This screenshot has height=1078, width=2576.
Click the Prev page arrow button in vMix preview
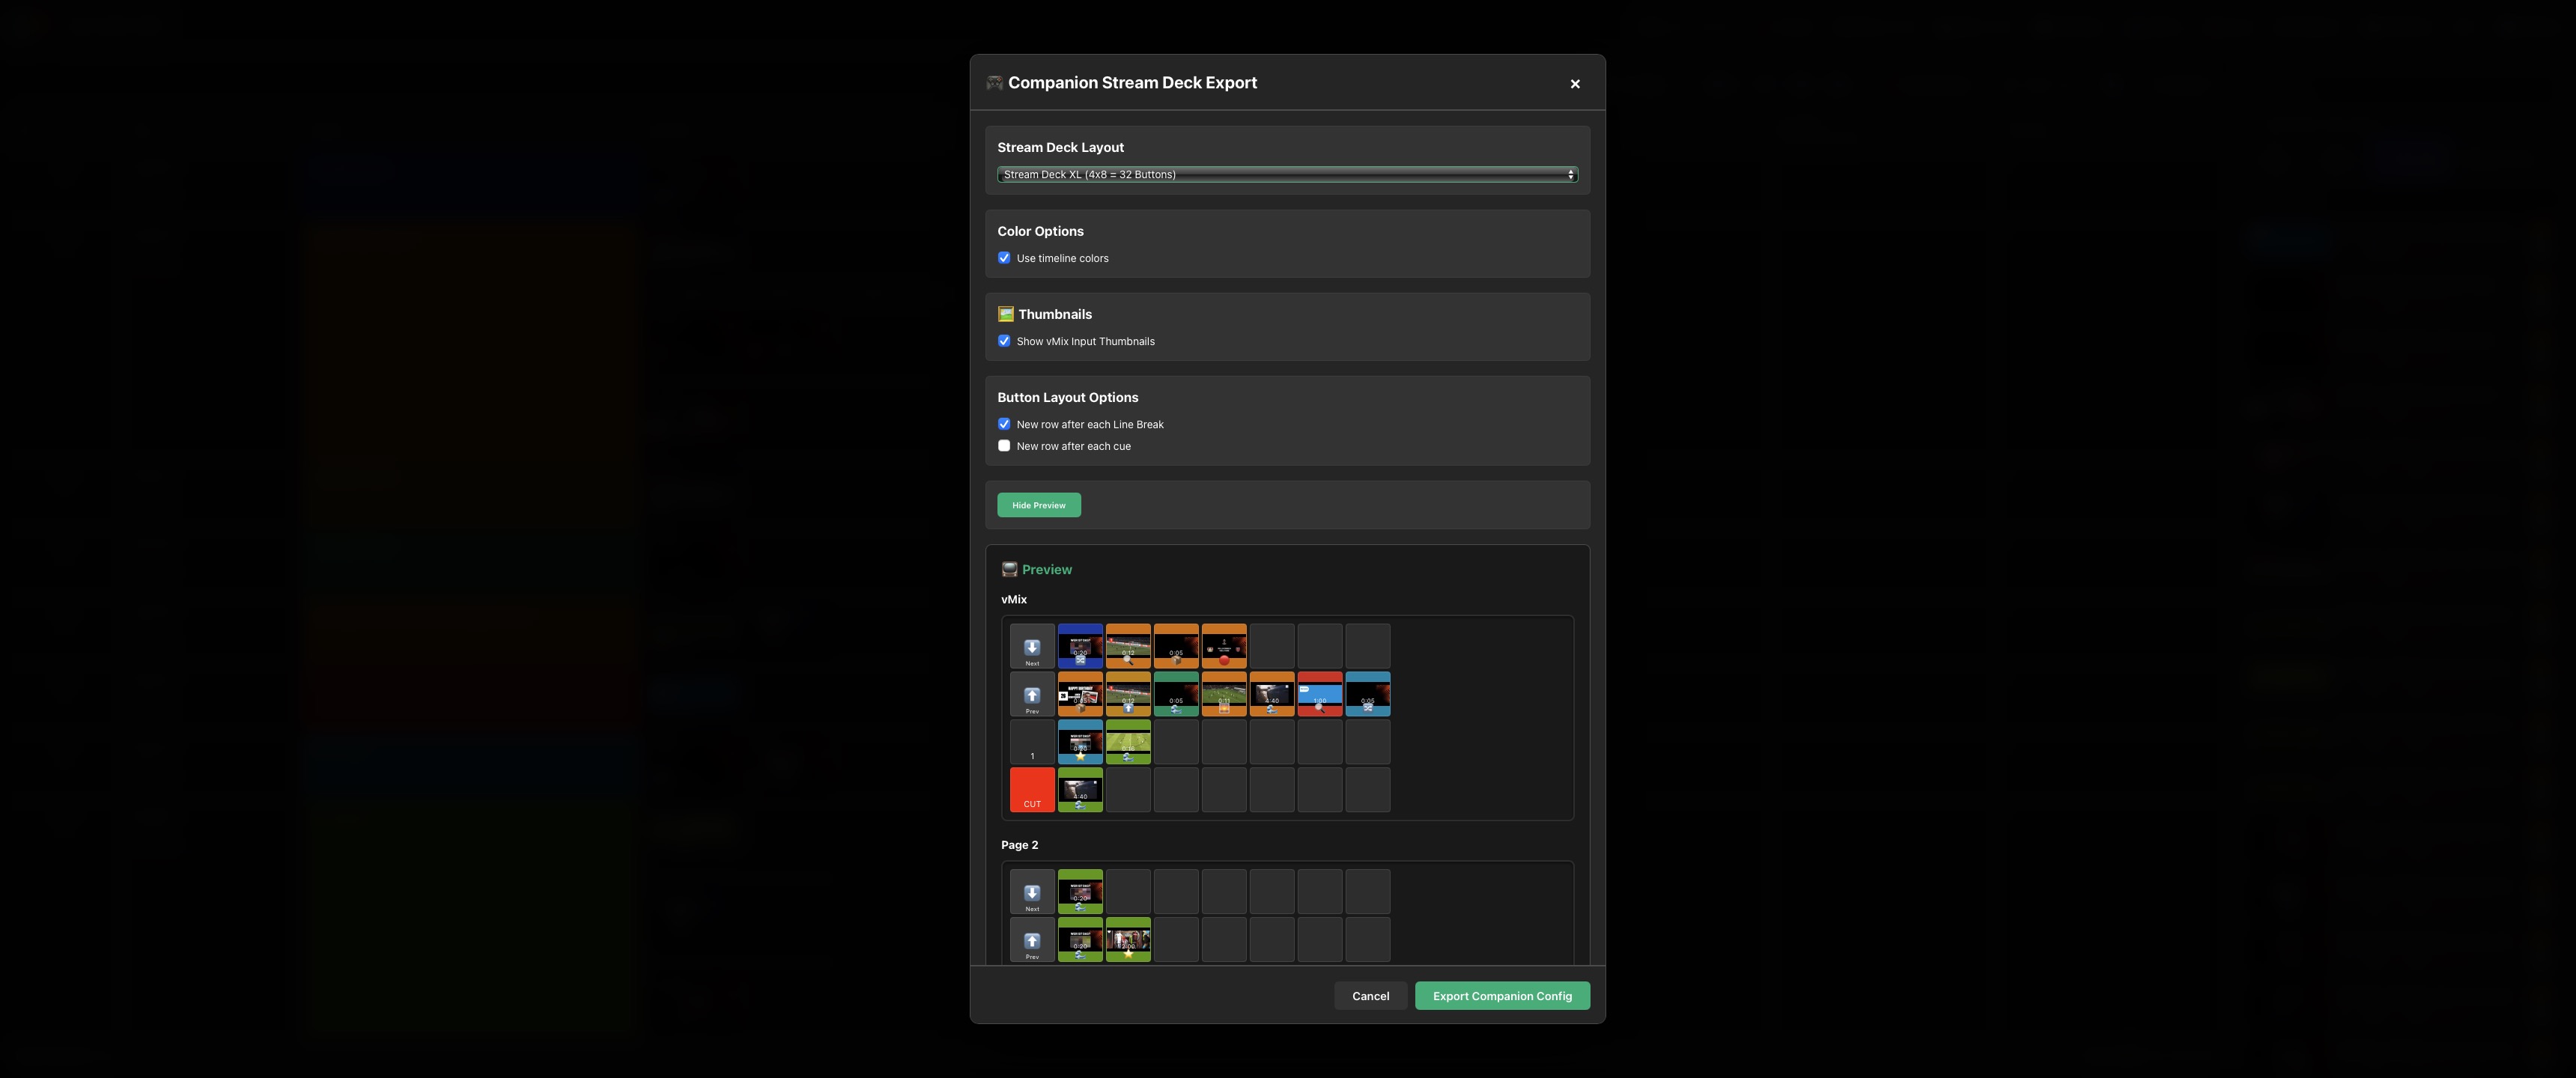[x=1032, y=695]
